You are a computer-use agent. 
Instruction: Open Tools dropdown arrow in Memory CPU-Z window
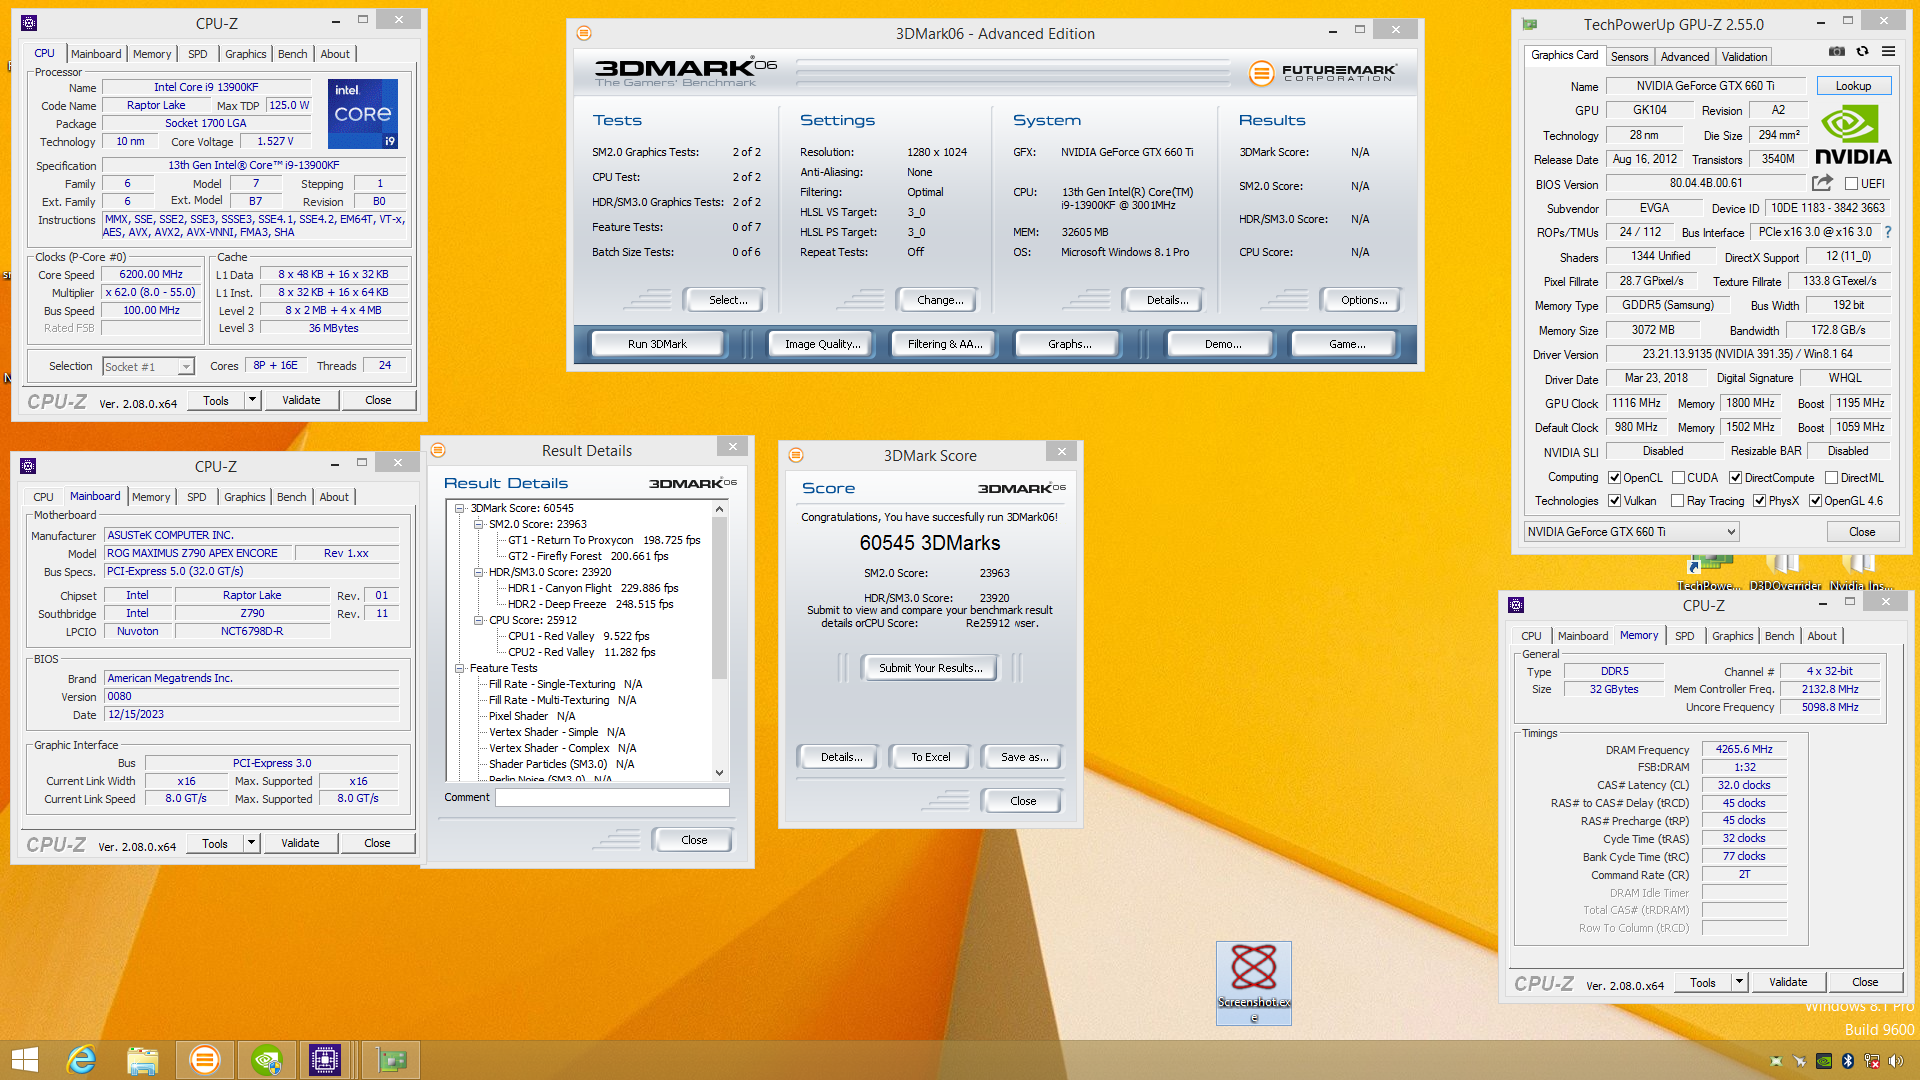click(x=1739, y=982)
